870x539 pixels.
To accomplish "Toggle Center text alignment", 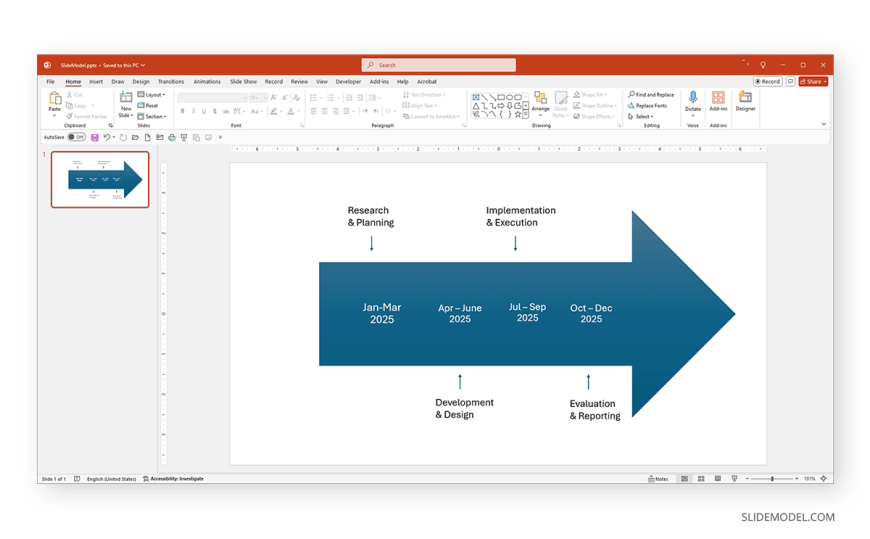I will pos(325,111).
